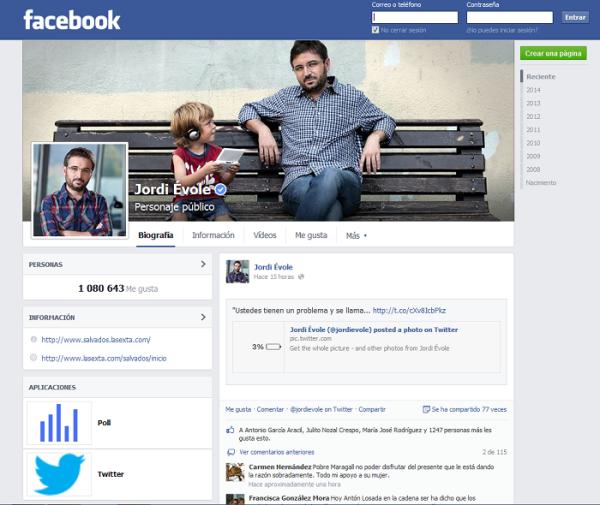
Task: Expand the 'Más' dropdown tab
Action: click(356, 236)
